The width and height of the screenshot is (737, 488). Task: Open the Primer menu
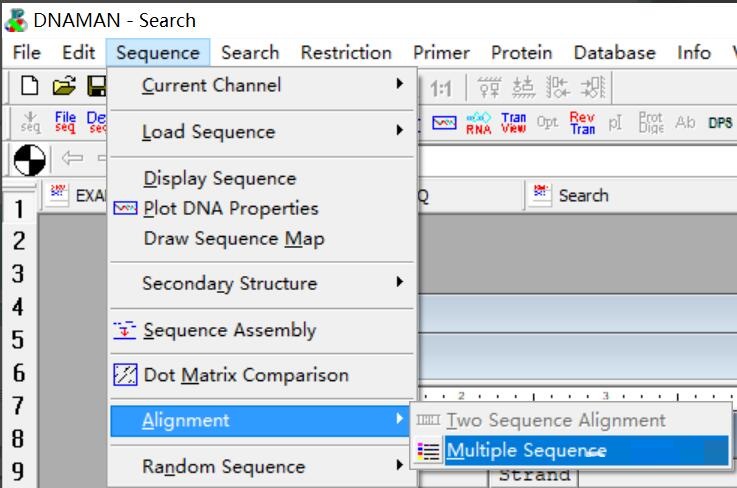coord(441,53)
